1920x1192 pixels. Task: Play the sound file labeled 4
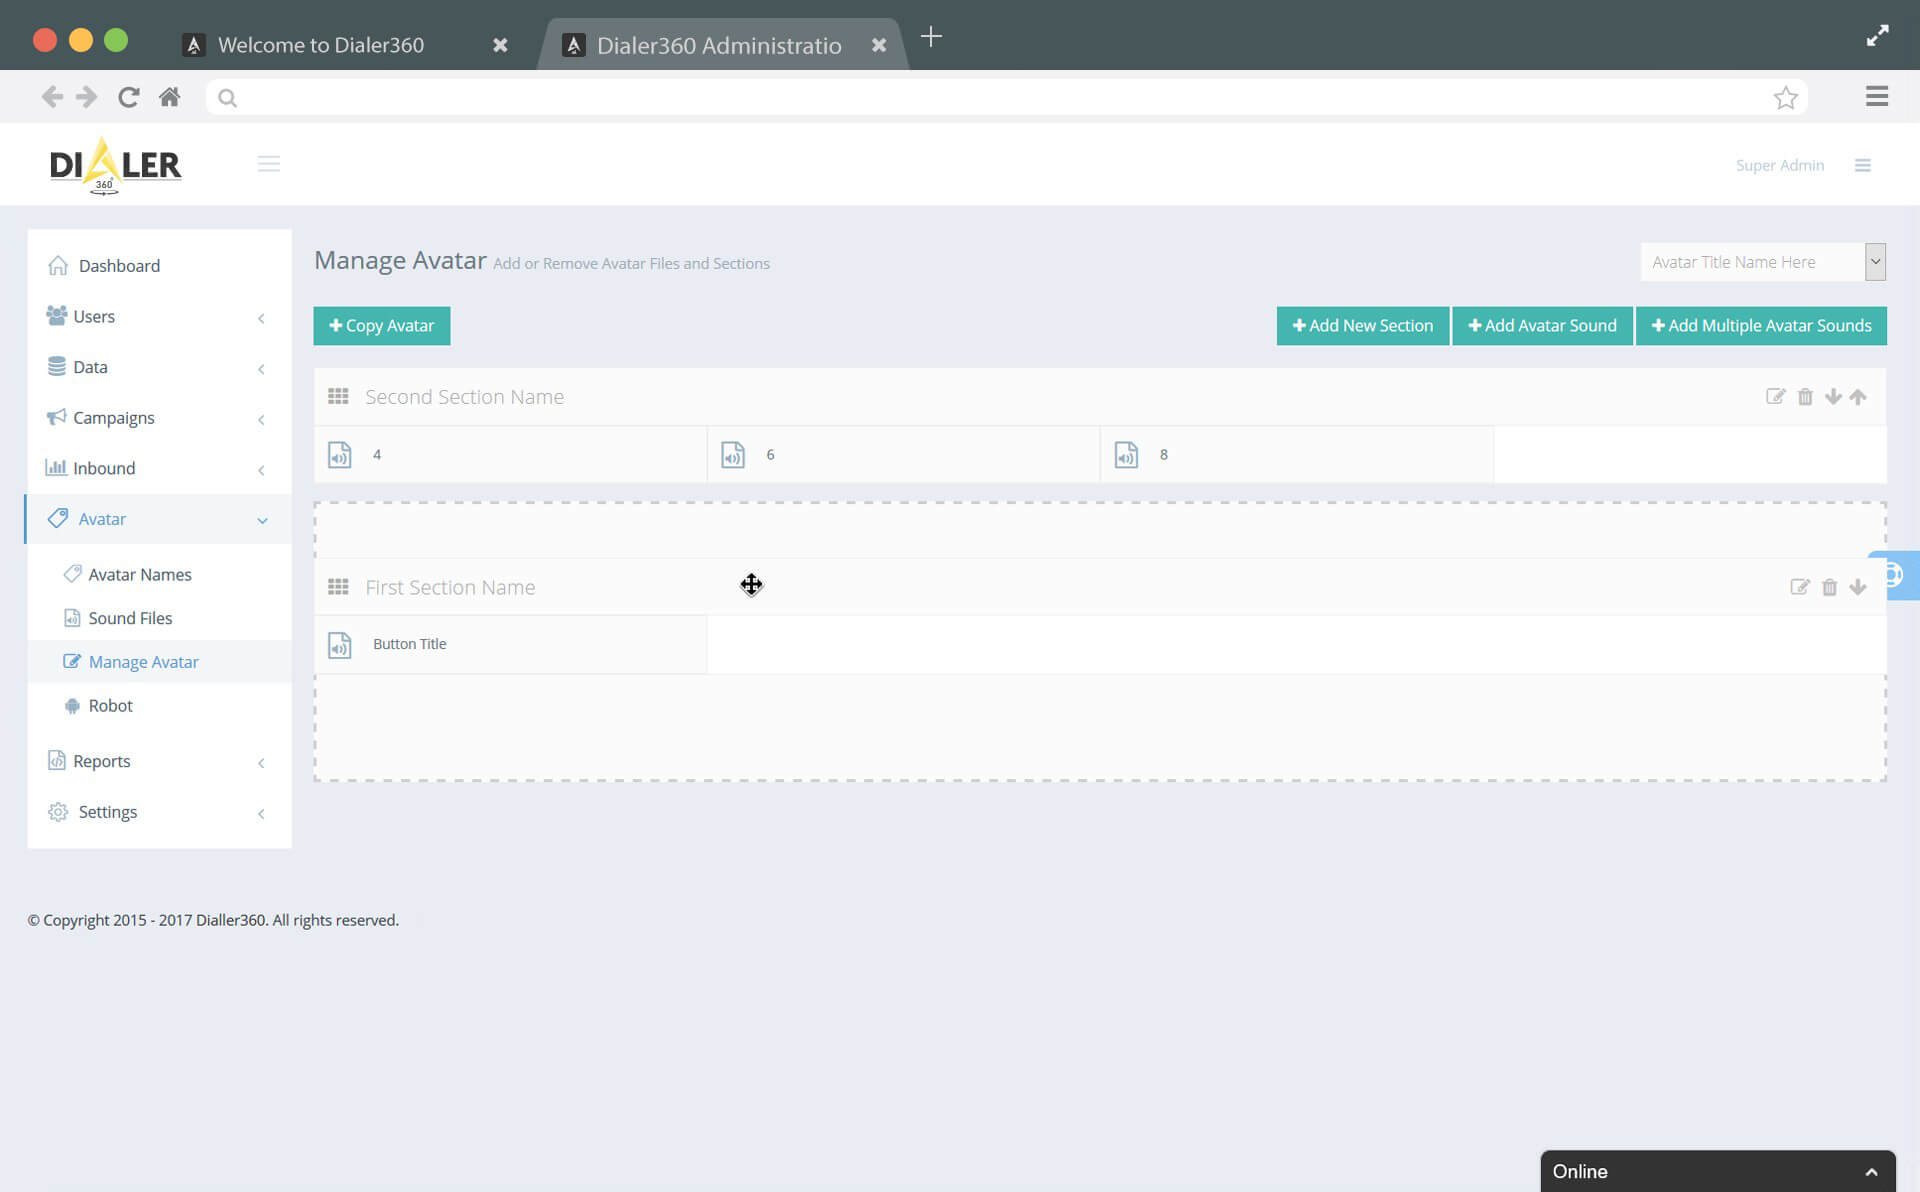click(x=338, y=454)
